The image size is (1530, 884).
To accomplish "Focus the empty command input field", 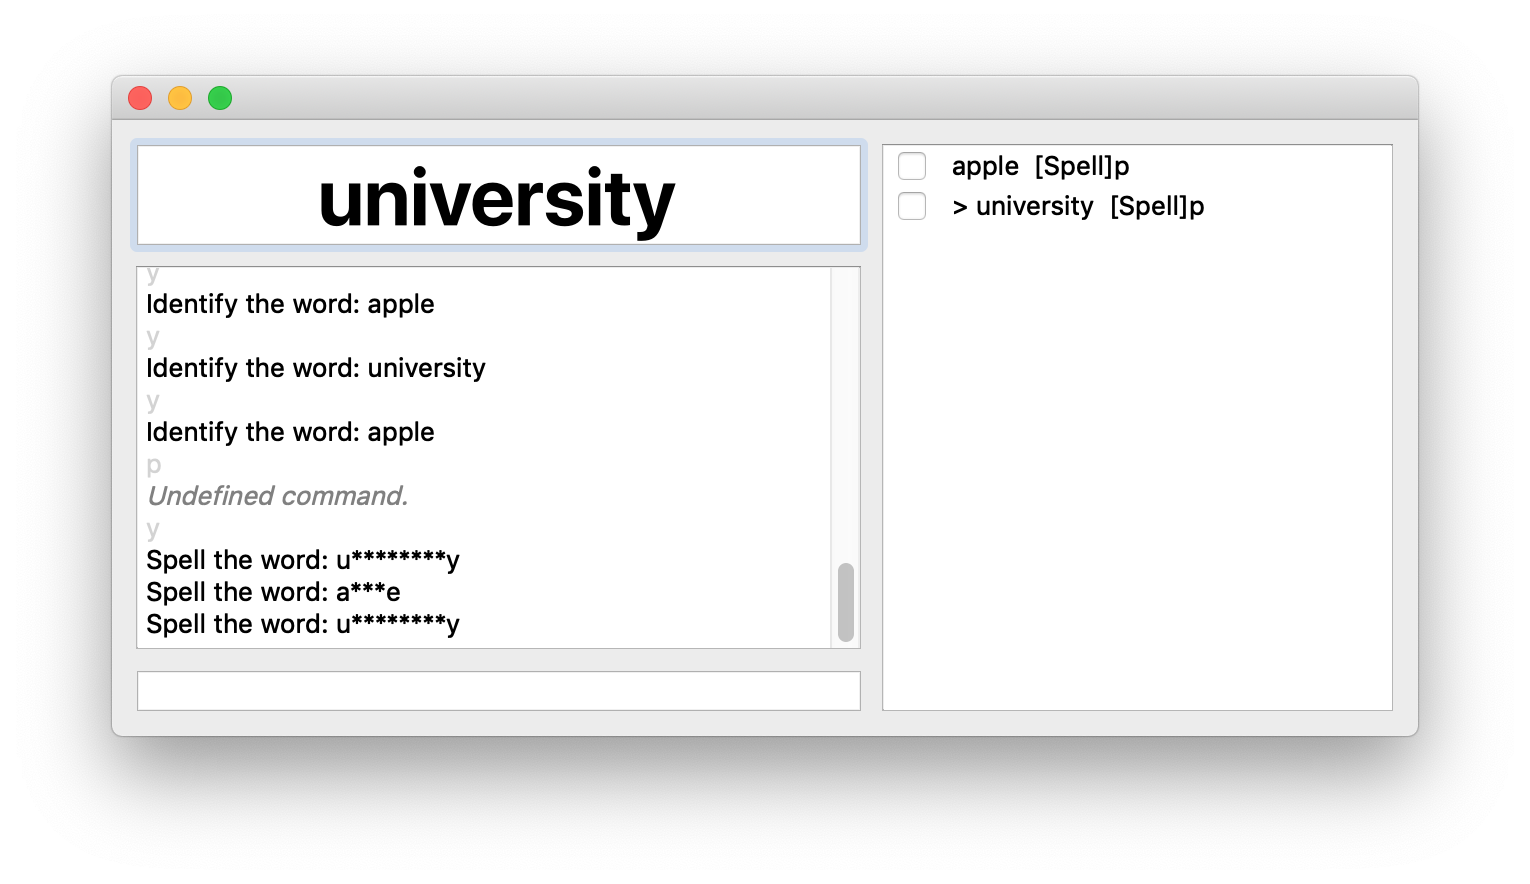I will tap(498, 691).
